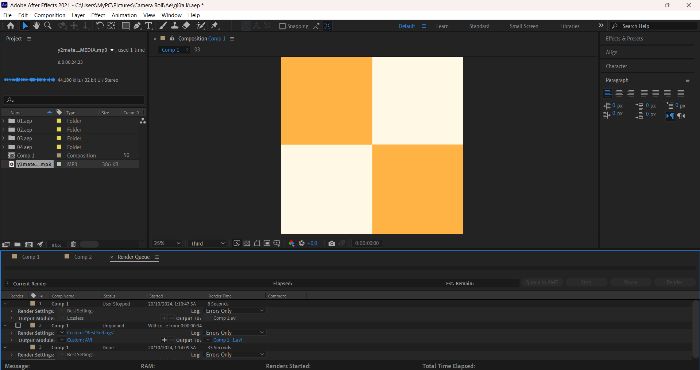Click the Queue in AME button
This screenshot has height=370, width=700.
pyautogui.click(x=542, y=283)
